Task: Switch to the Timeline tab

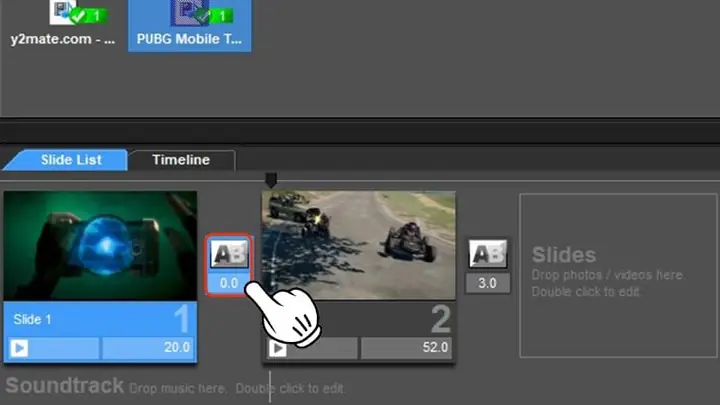Action: click(x=181, y=160)
